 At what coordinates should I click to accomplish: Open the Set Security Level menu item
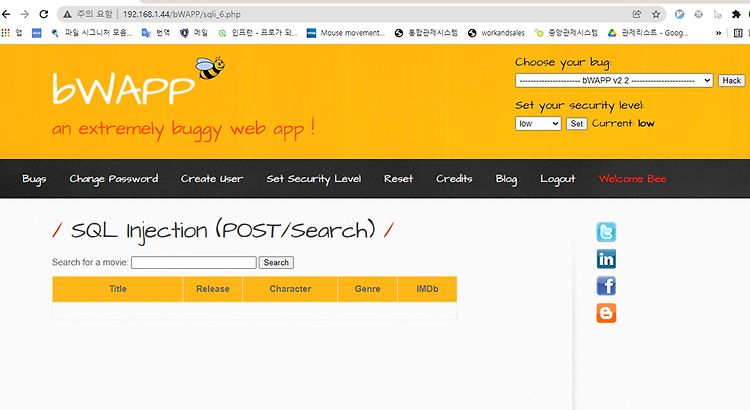pos(314,179)
